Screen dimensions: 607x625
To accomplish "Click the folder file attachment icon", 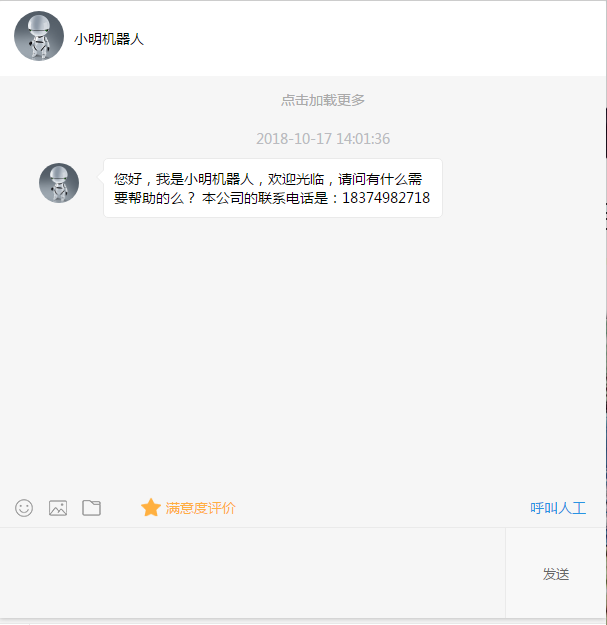I will coord(91,508).
